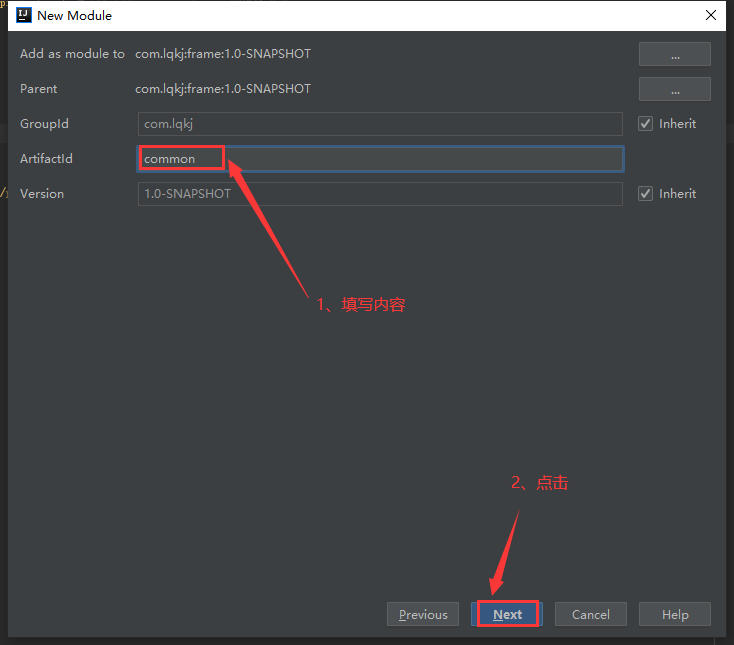The height and width of the screenshot is (645, 734).
Task: Click the New Module title text
Action: pos(74,15)
